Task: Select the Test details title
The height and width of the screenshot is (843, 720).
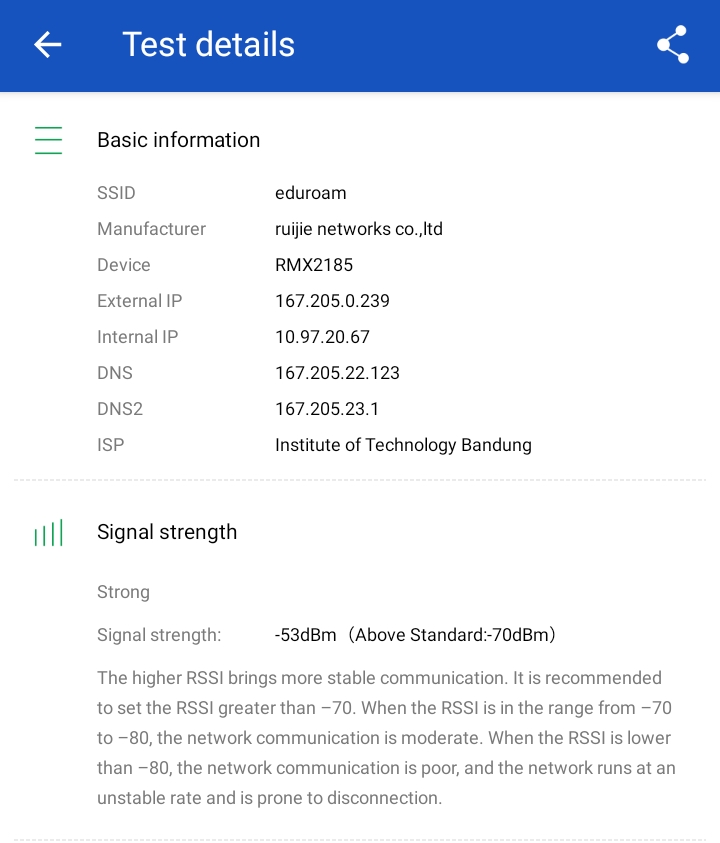Action: pyautogui.click(x=208, y=45)
